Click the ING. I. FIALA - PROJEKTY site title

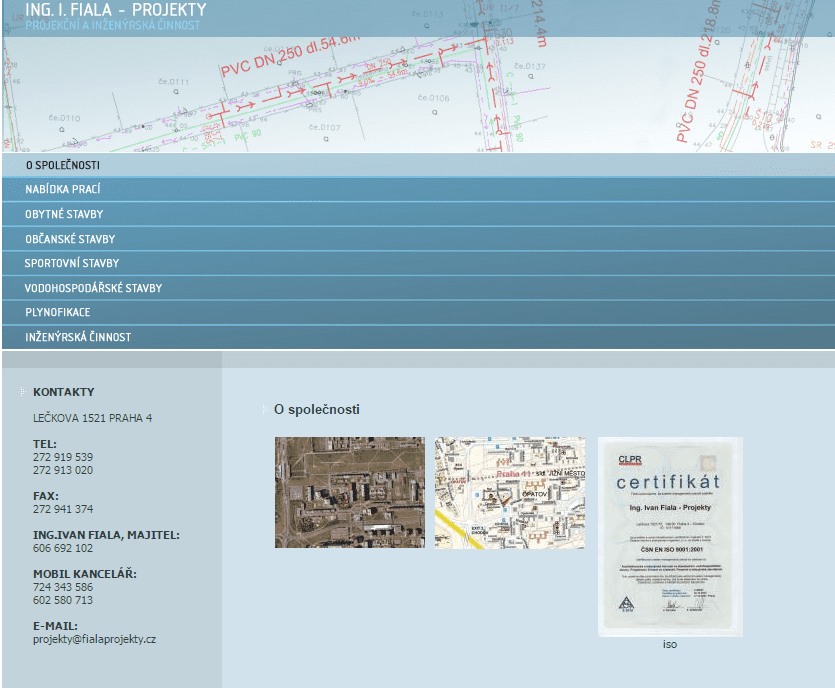coord(116,10)
